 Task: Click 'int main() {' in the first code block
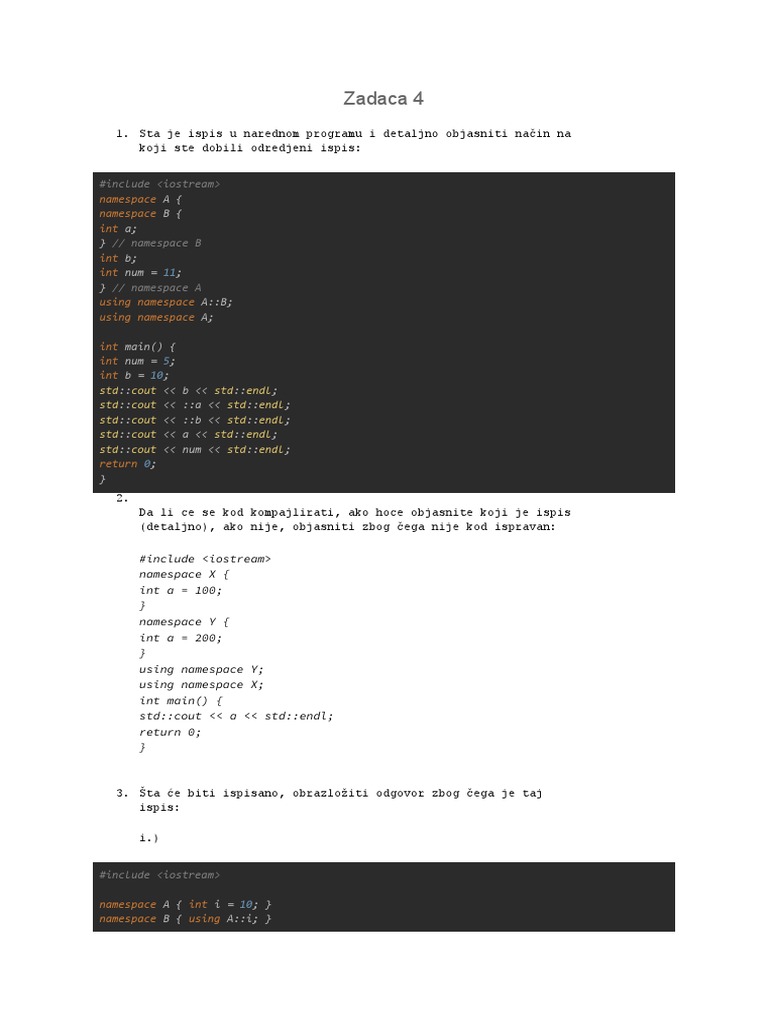coord(137,346)
